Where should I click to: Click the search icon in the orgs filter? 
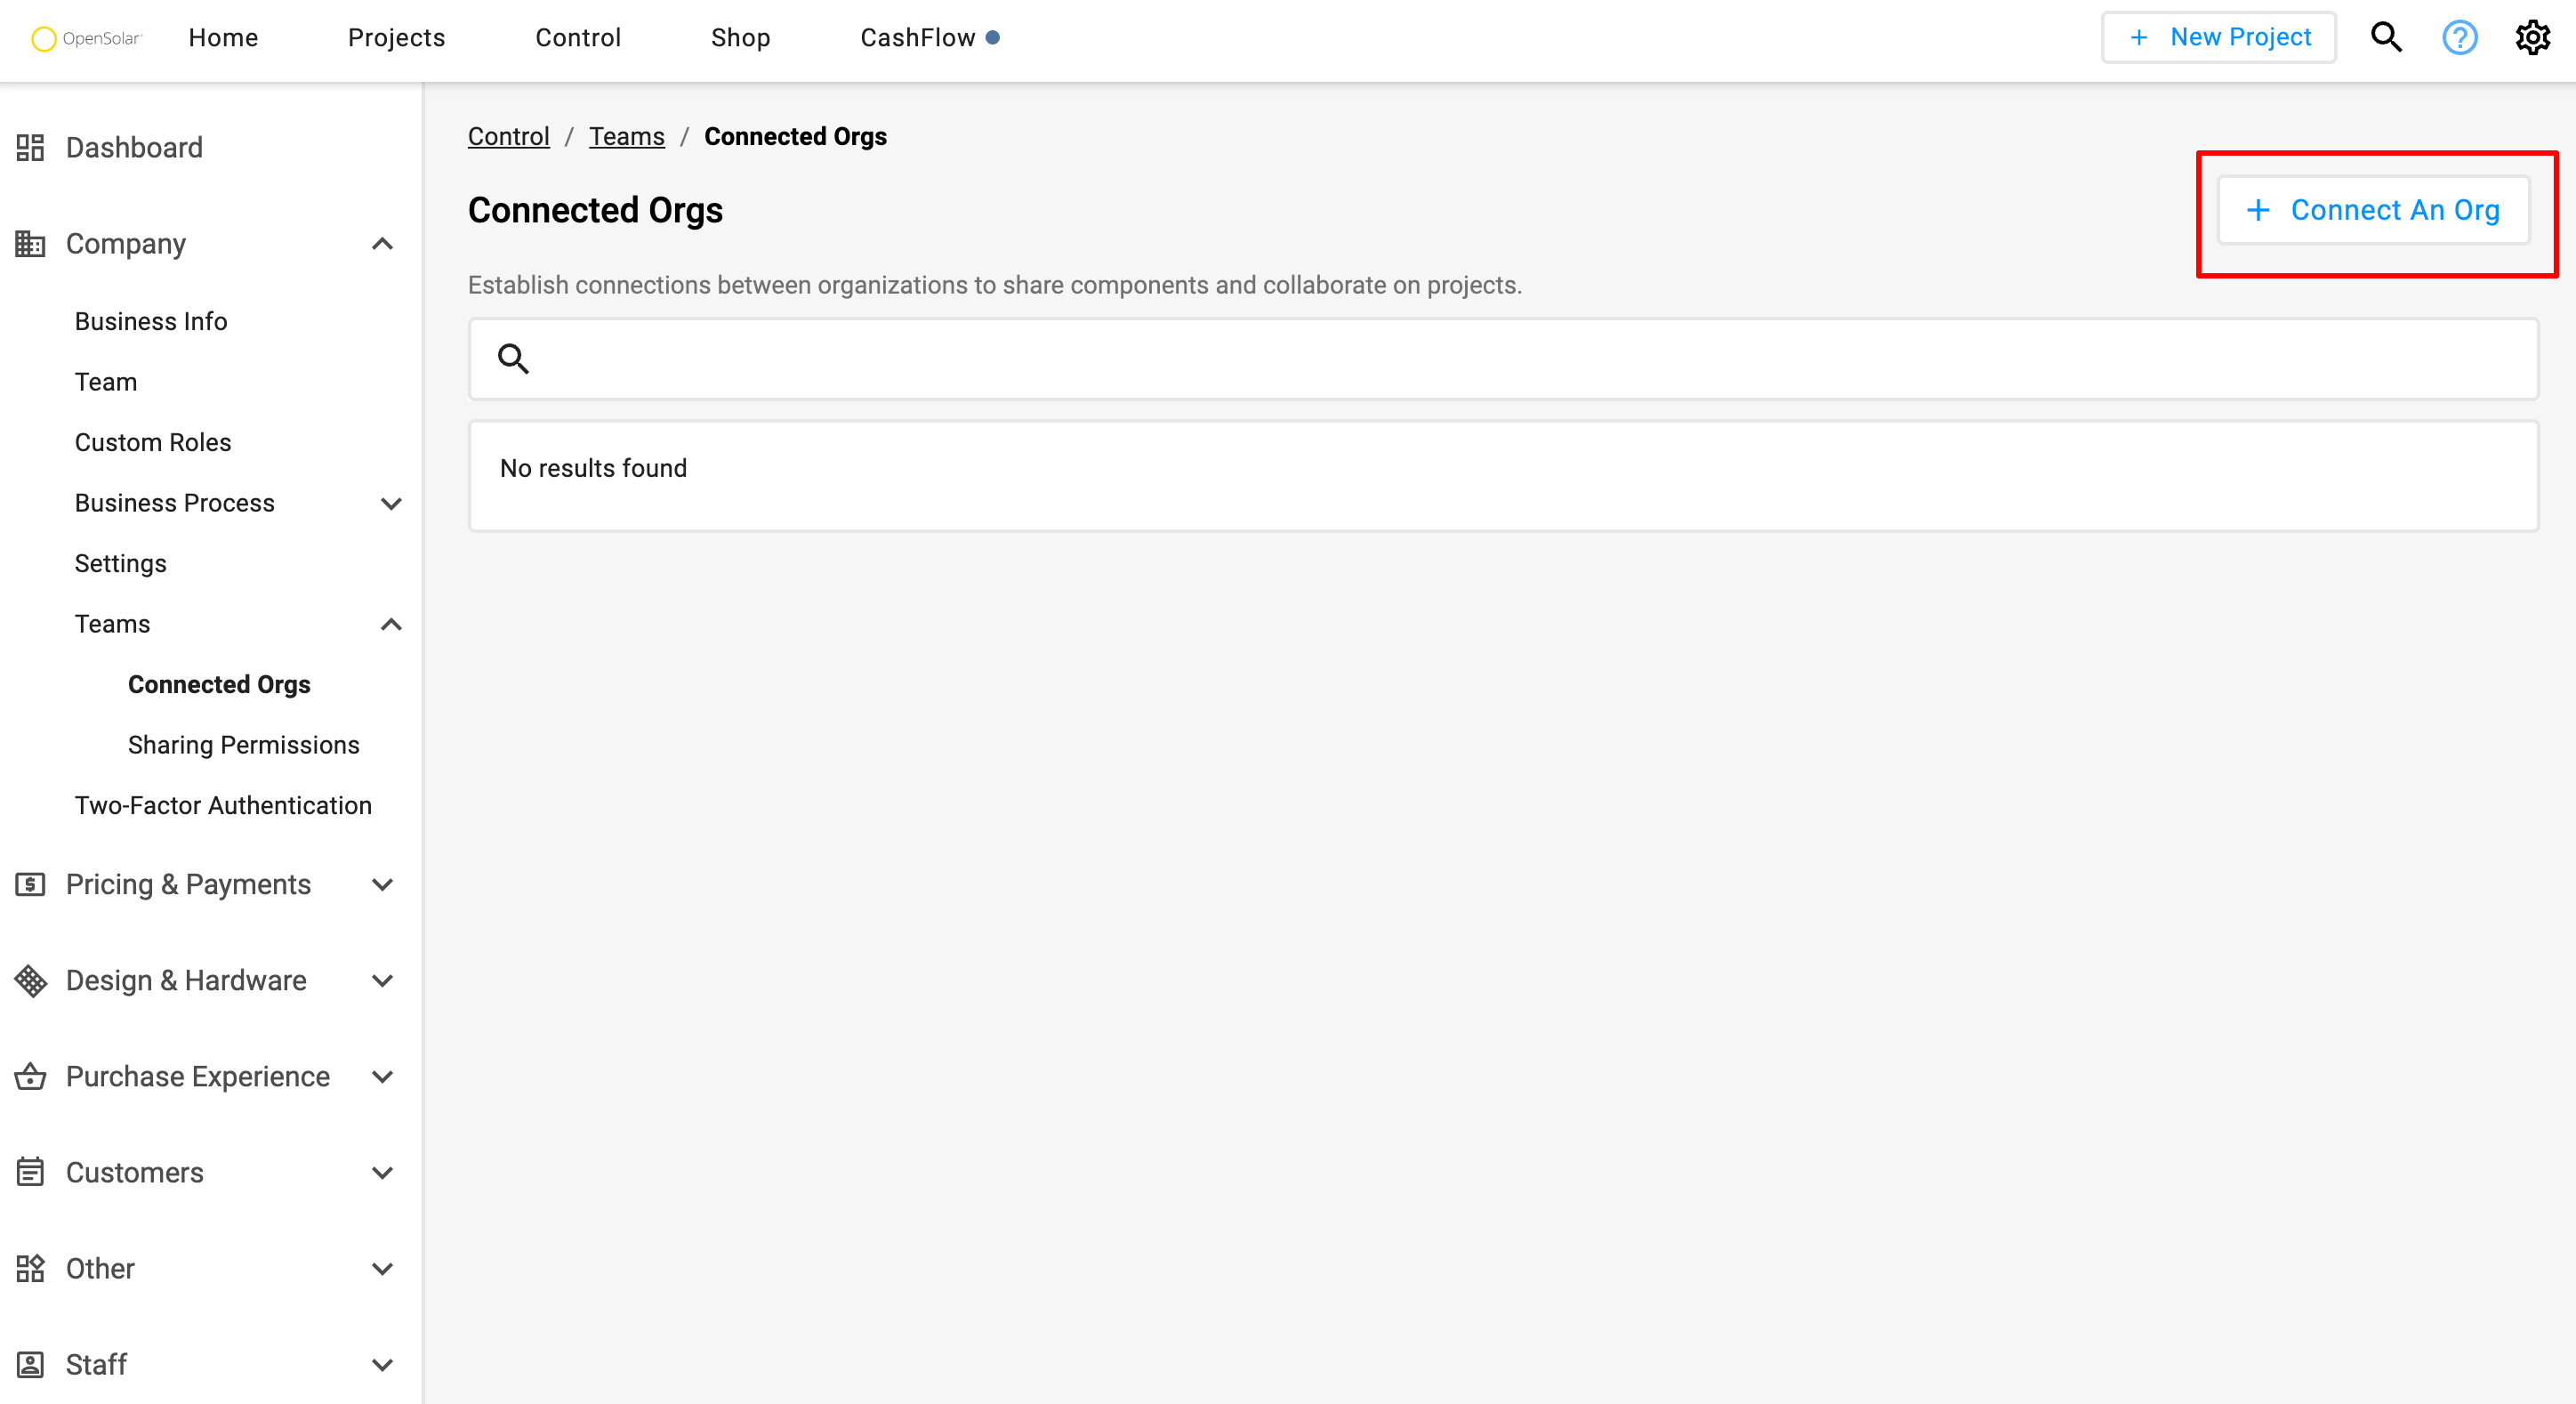[513, 358]
